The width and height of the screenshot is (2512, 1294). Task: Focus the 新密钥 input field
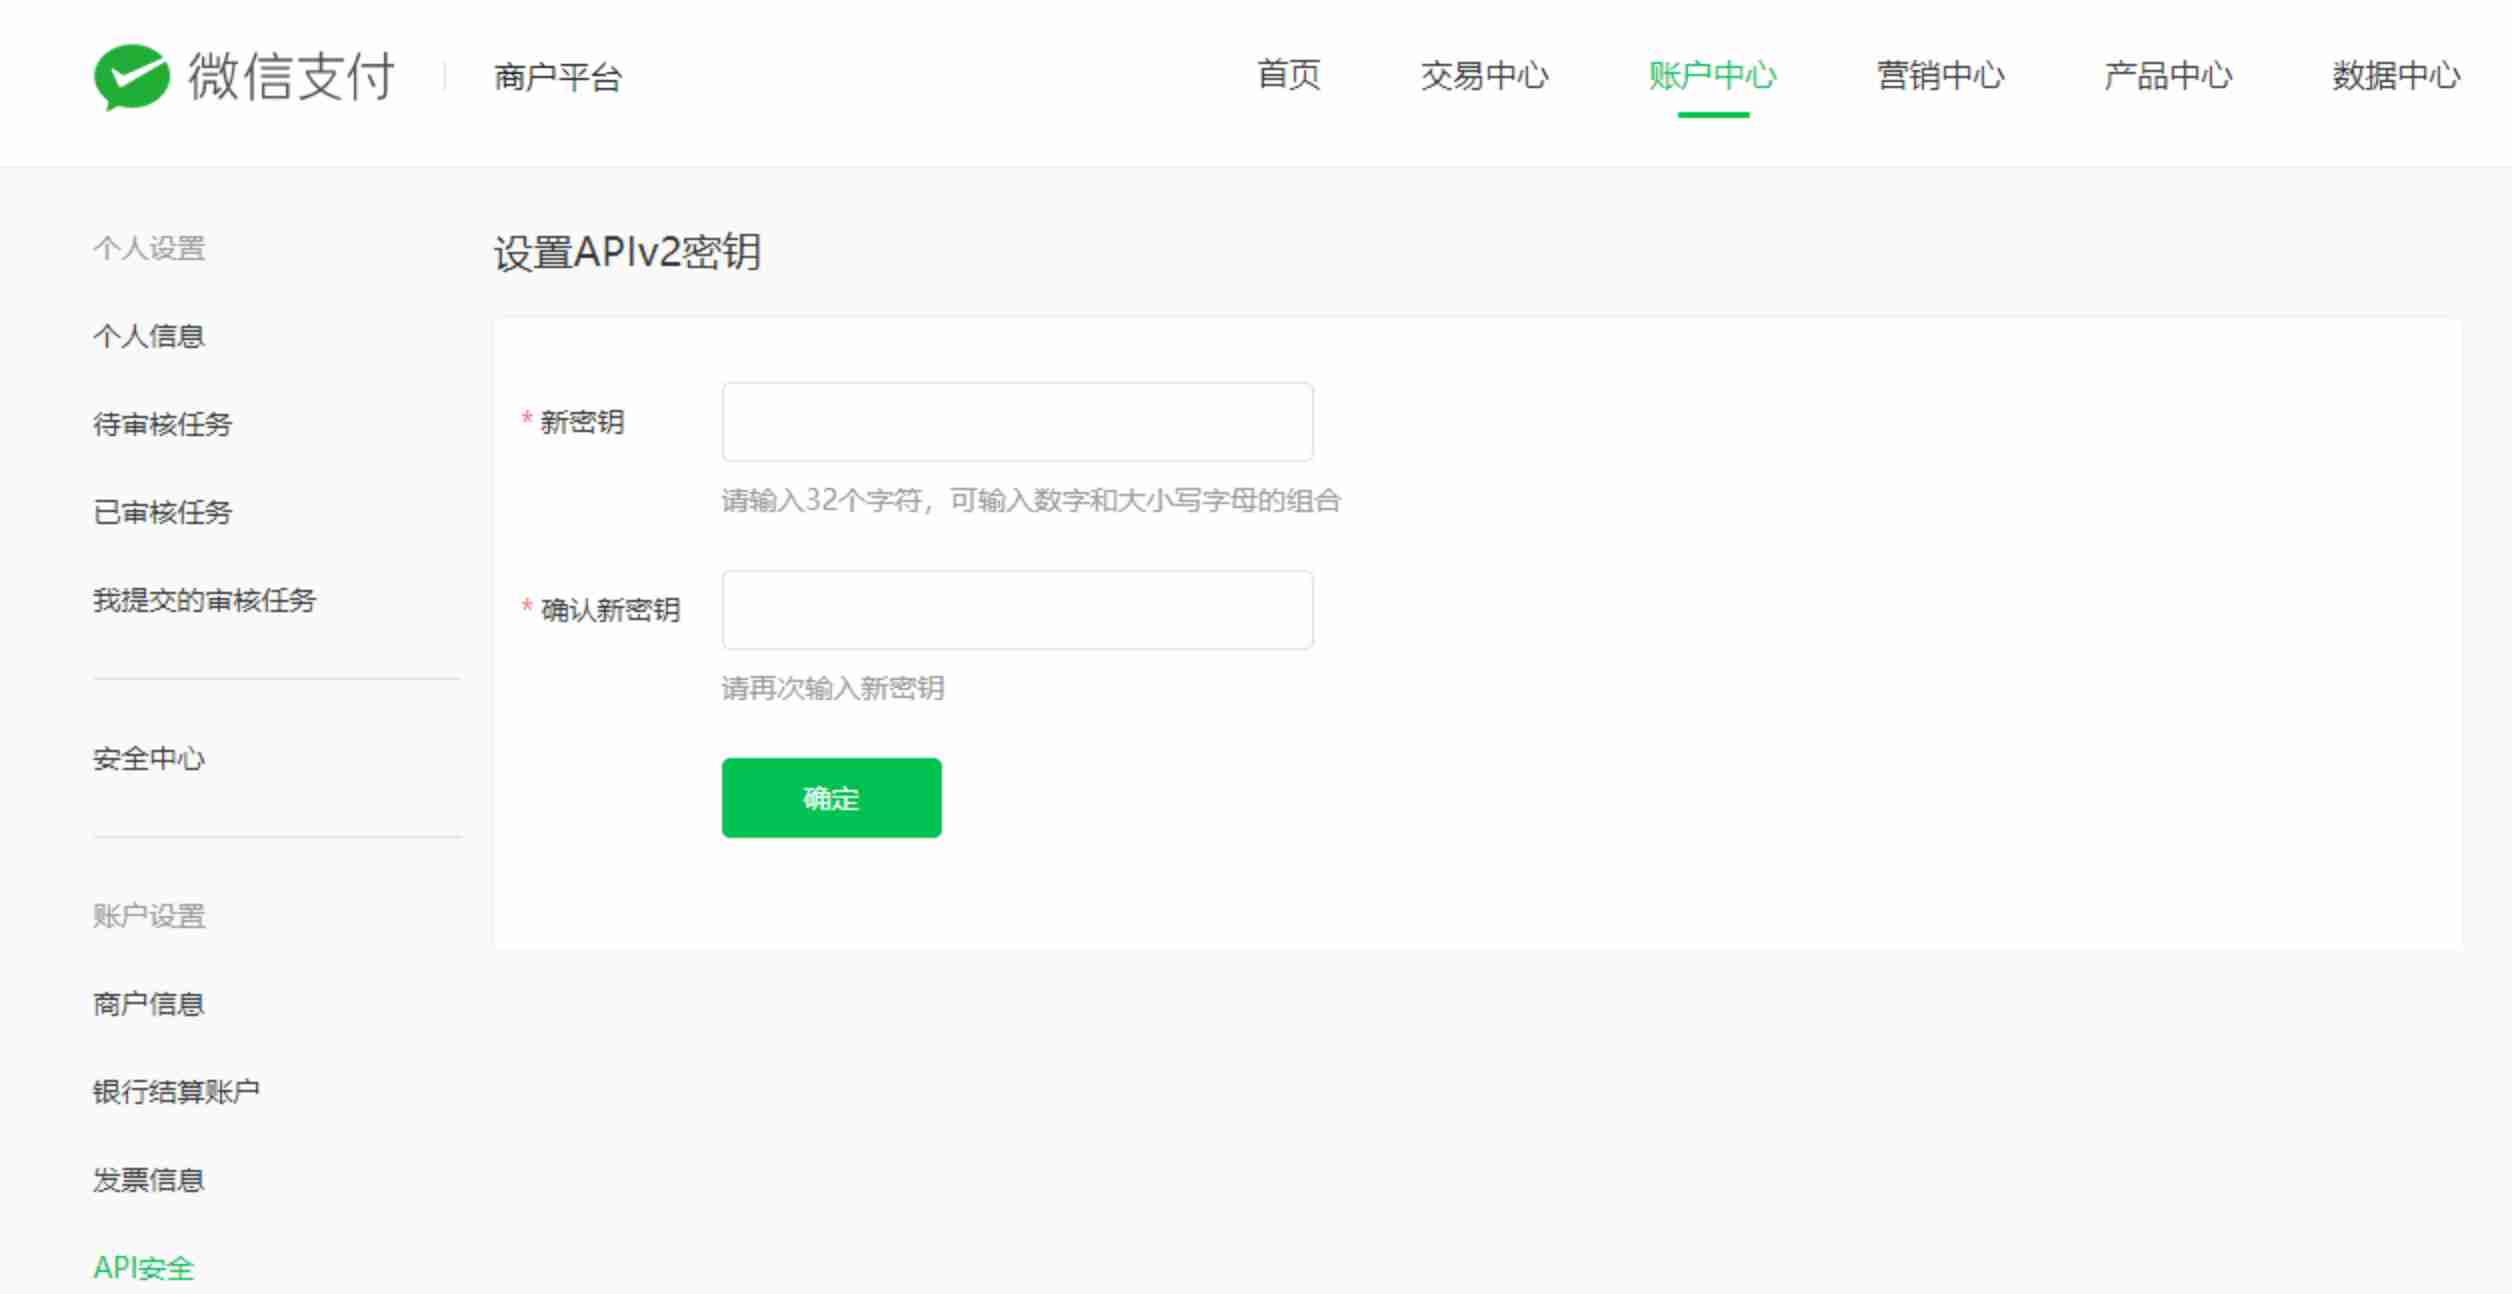click(x=1017, y=422)
